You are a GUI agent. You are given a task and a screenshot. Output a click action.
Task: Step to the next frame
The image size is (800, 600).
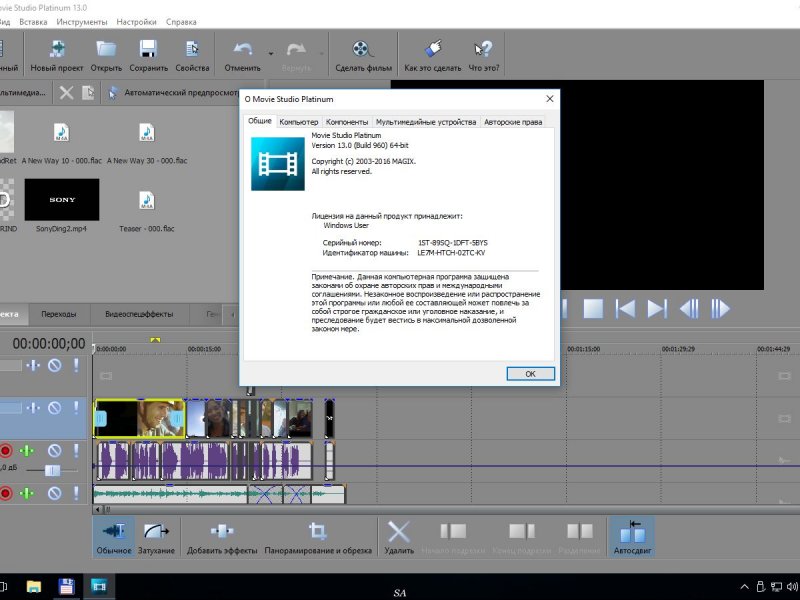tap(720, 309)
